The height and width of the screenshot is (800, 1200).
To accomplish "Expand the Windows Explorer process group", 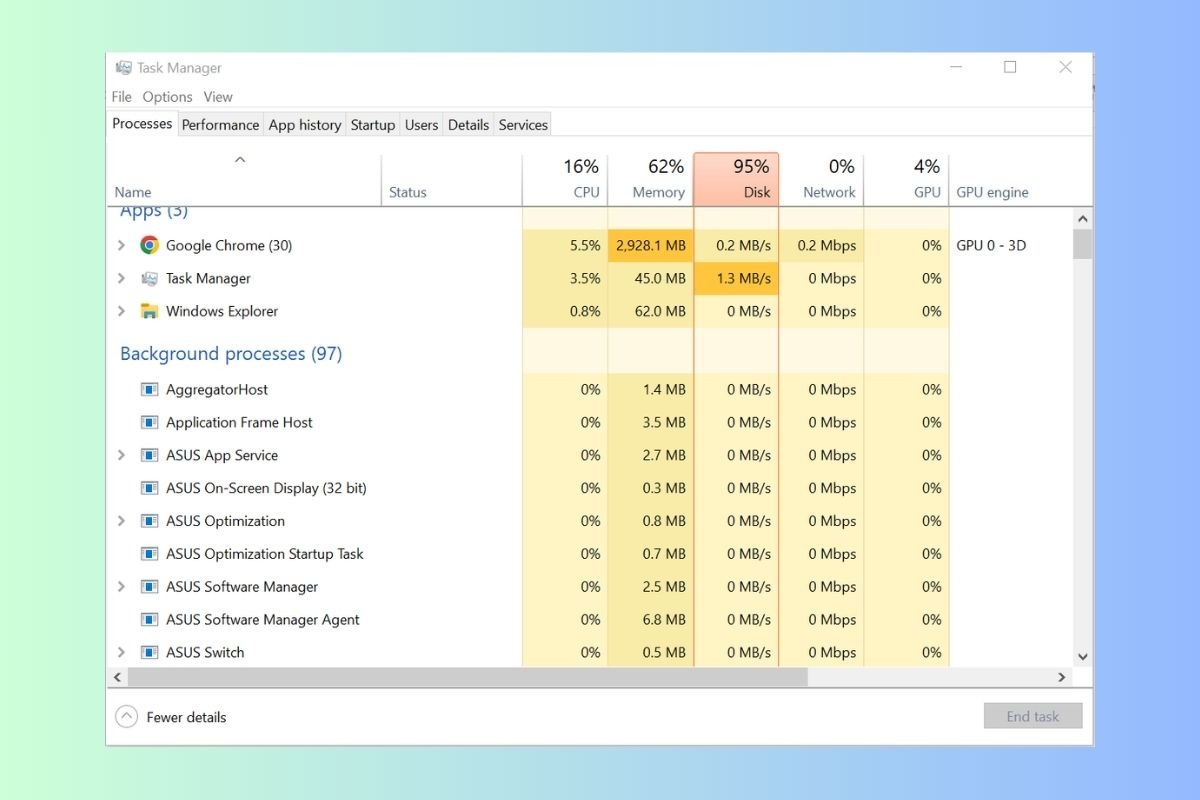I will 121,311.
